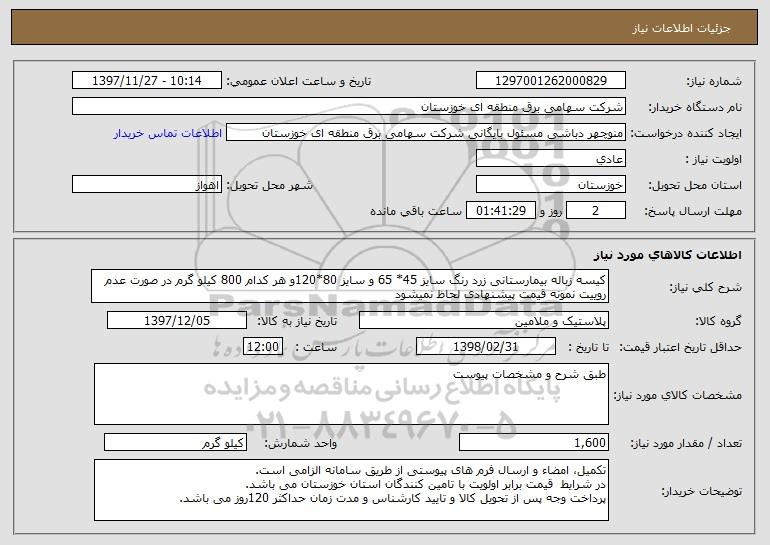
Task: Click the general description text box
Action: click(x=350, y=286)
